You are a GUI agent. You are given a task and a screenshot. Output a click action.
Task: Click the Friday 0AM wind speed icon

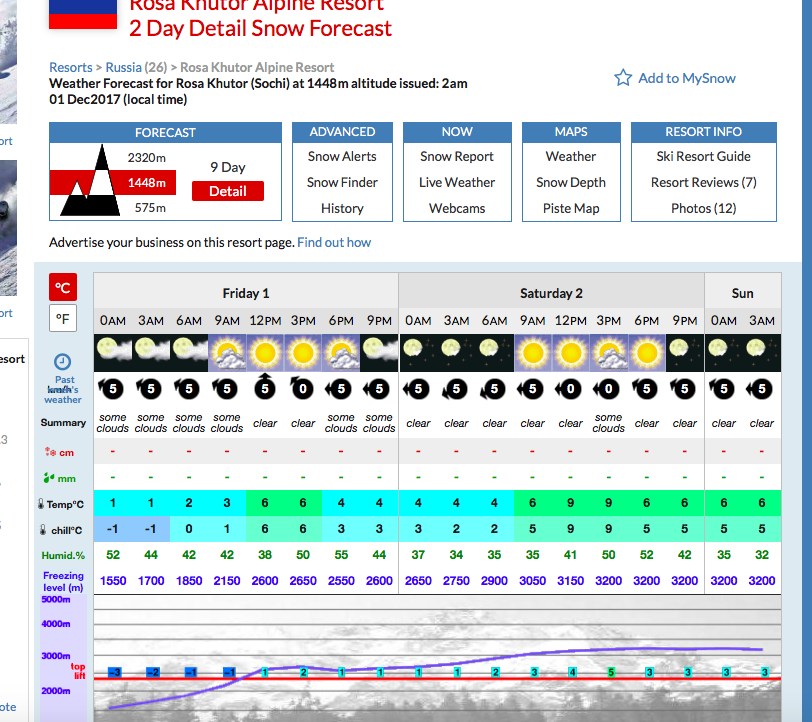click(112, 388)
